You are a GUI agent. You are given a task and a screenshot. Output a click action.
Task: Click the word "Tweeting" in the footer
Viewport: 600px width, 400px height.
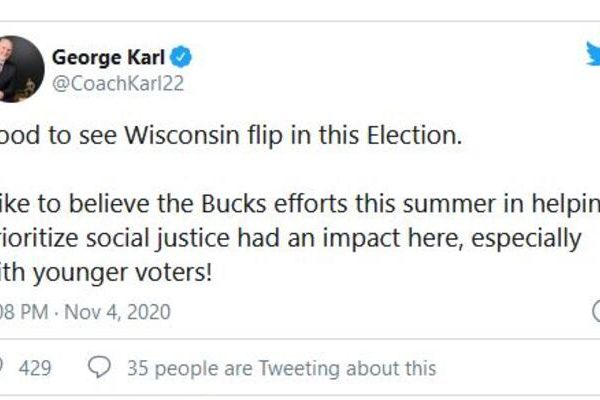299,369
